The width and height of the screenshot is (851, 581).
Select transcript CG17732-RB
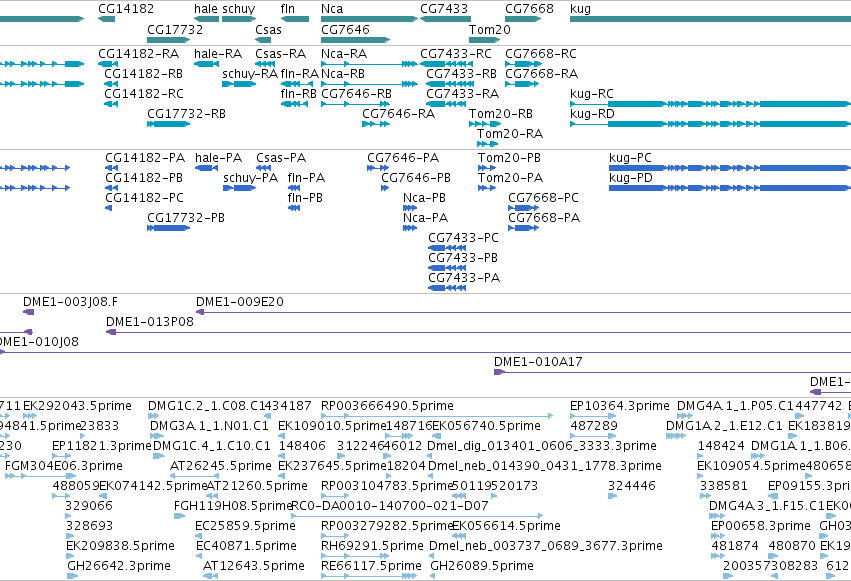[x=187, y=114]
